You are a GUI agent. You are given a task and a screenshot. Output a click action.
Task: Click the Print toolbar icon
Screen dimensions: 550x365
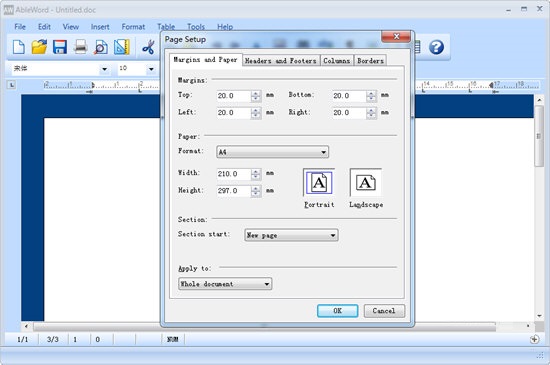[81, 47]
